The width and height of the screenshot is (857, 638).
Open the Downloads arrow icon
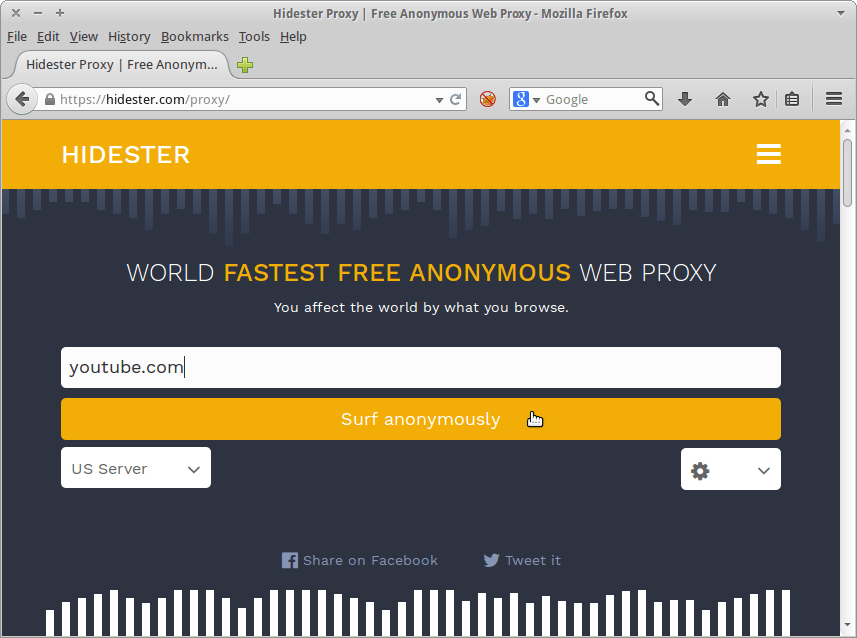[x=685, y=99]
